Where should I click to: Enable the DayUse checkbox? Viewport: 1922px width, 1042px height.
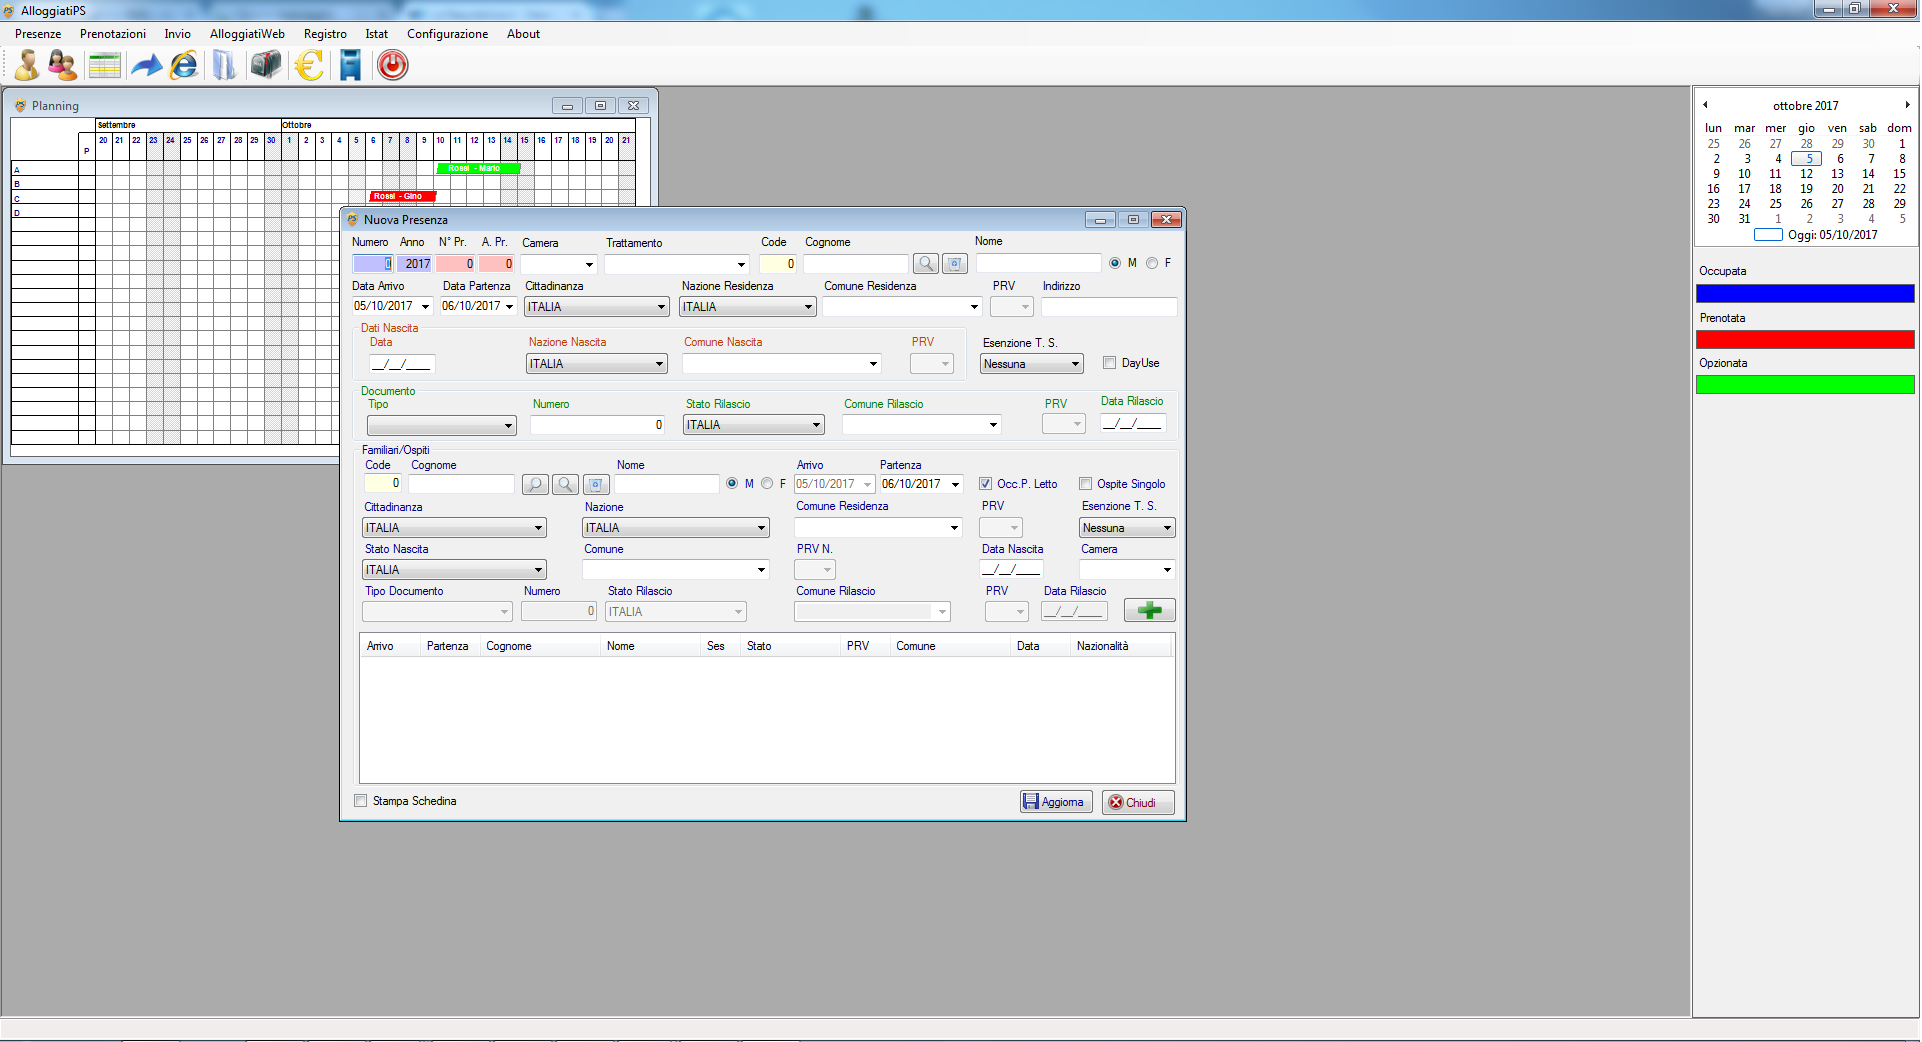tap(1109, 363)
